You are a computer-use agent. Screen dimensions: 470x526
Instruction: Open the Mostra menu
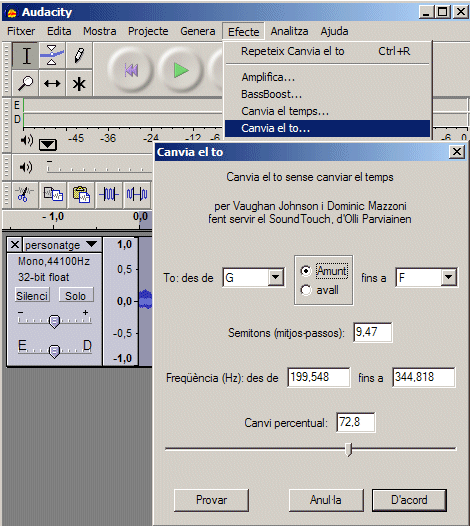[100, 31]
